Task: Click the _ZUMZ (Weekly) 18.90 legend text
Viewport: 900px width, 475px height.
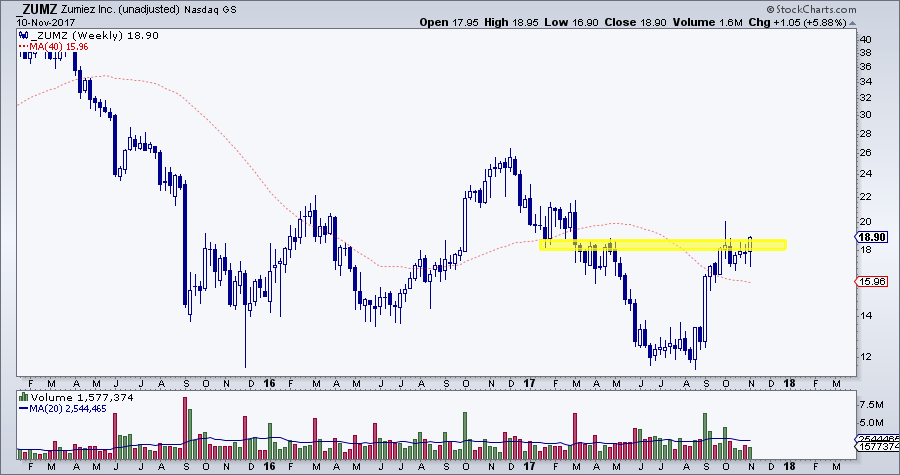Action: (x=94, y=36)
